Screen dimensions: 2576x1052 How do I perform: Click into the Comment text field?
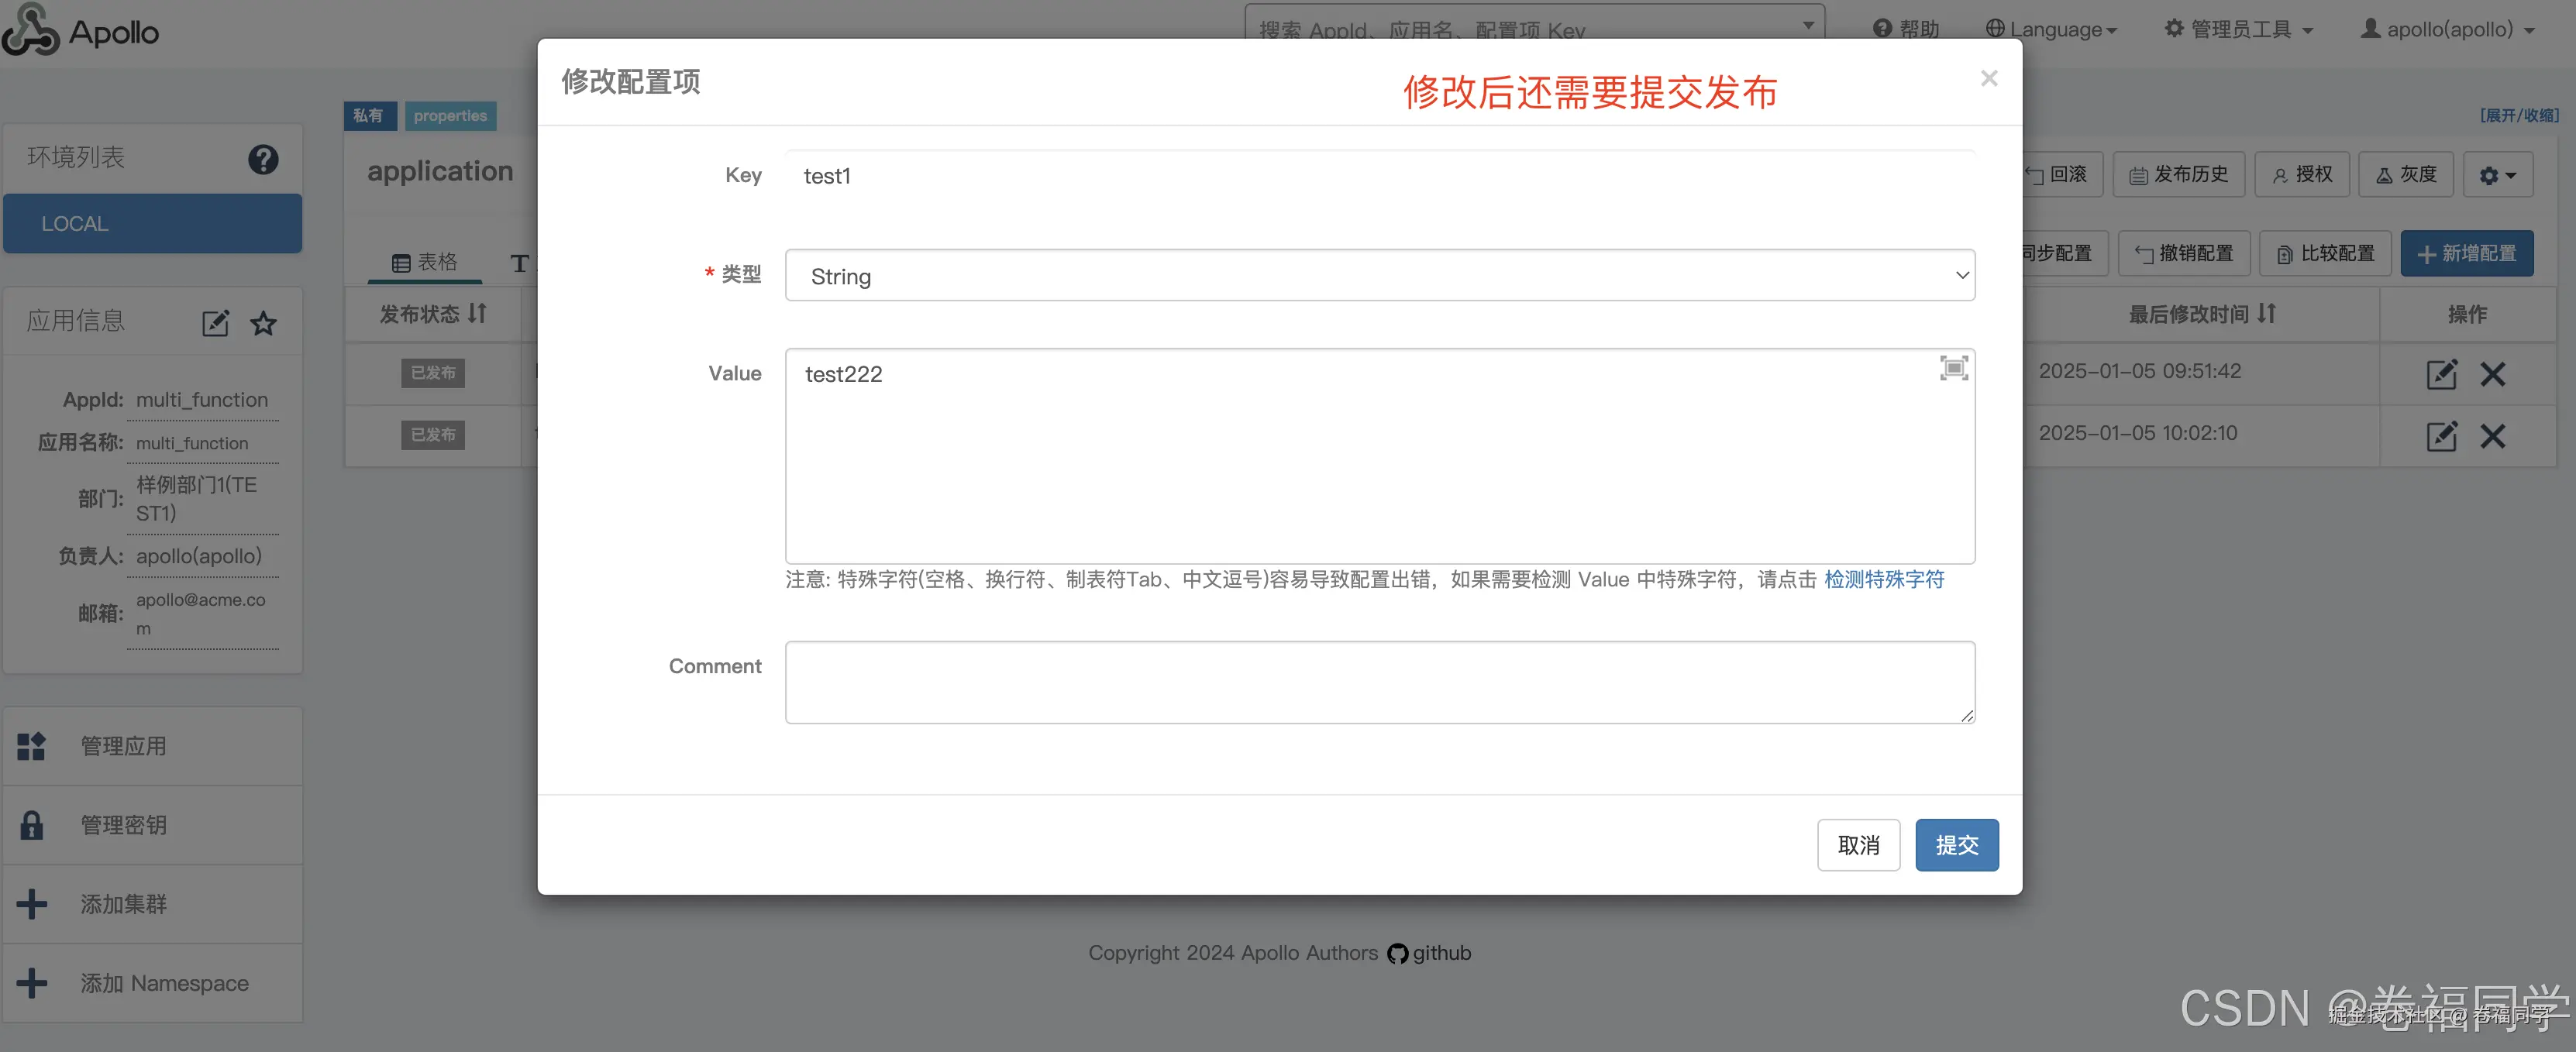[1379, 682]
